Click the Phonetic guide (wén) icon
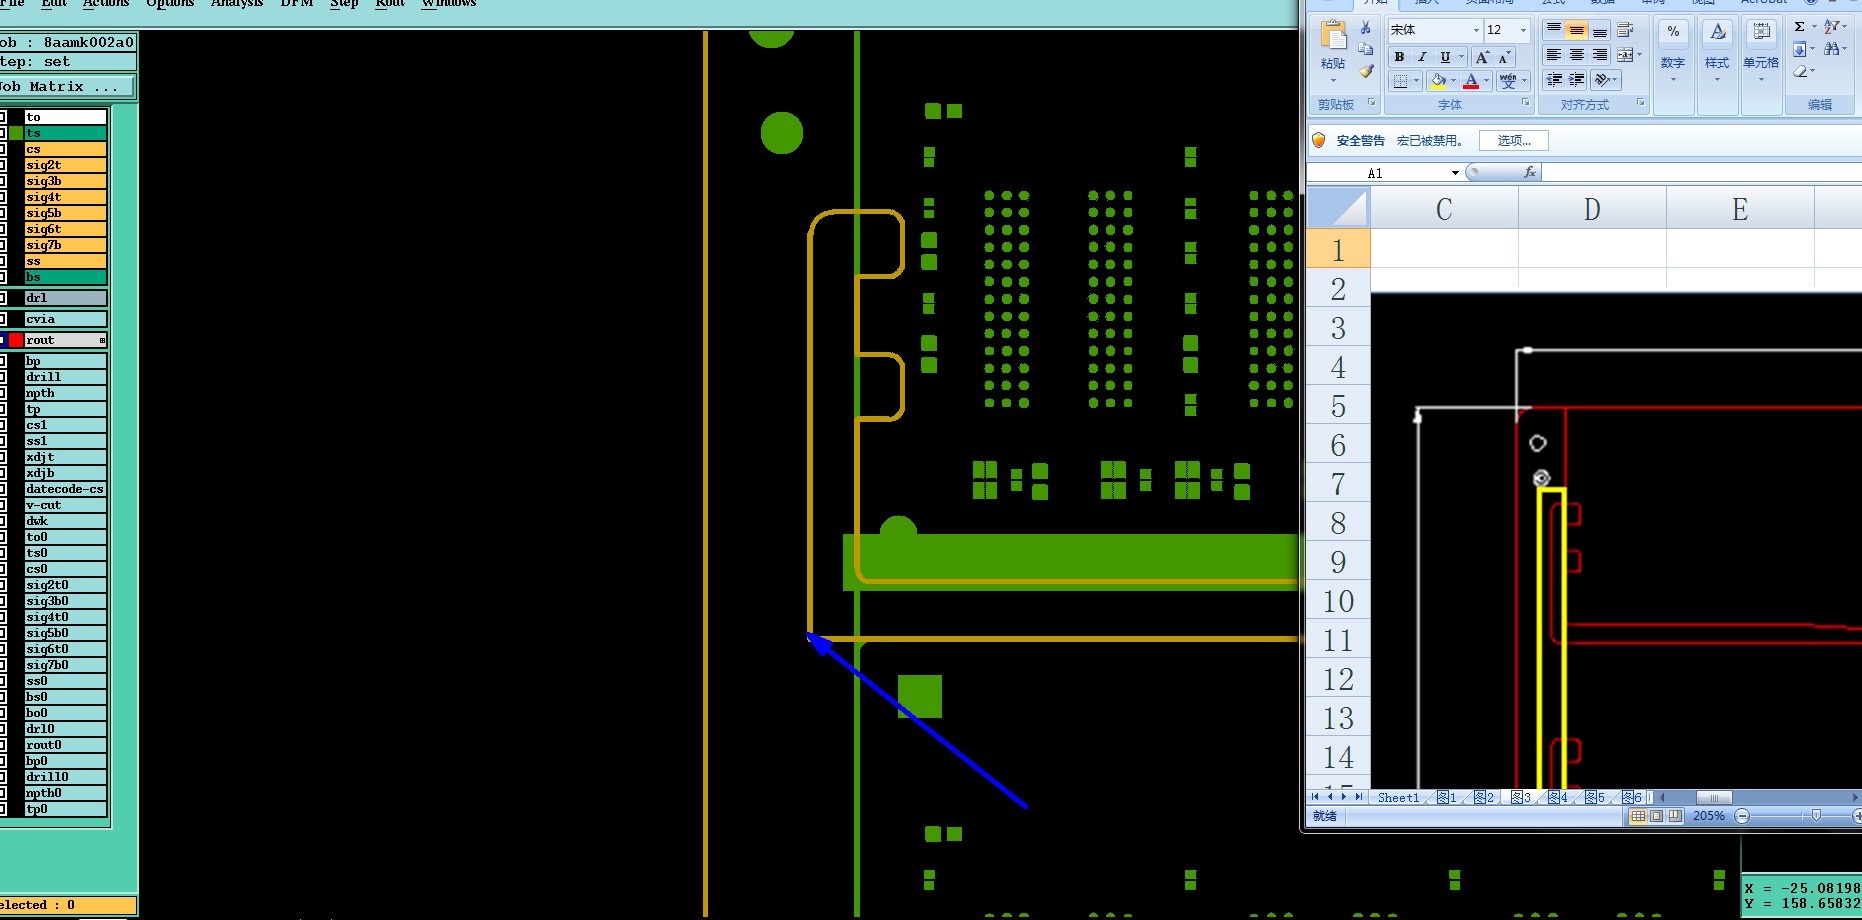This screenshot has height=920, width=1862. [x=1508, y=81]
